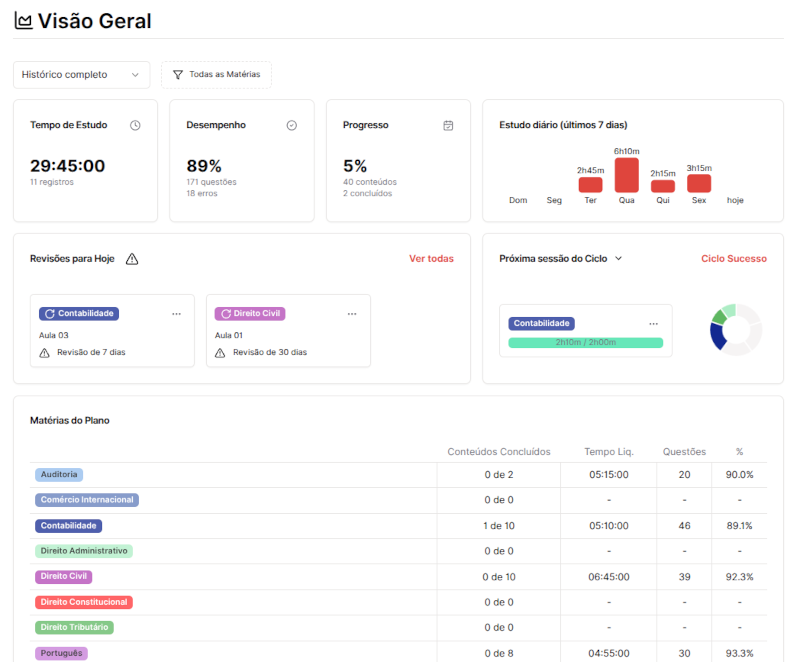Viewport: 800px width, 662px height.
Task: Open three-dots menu on Direito Civil review card
Action: click(x=352, y=314)
